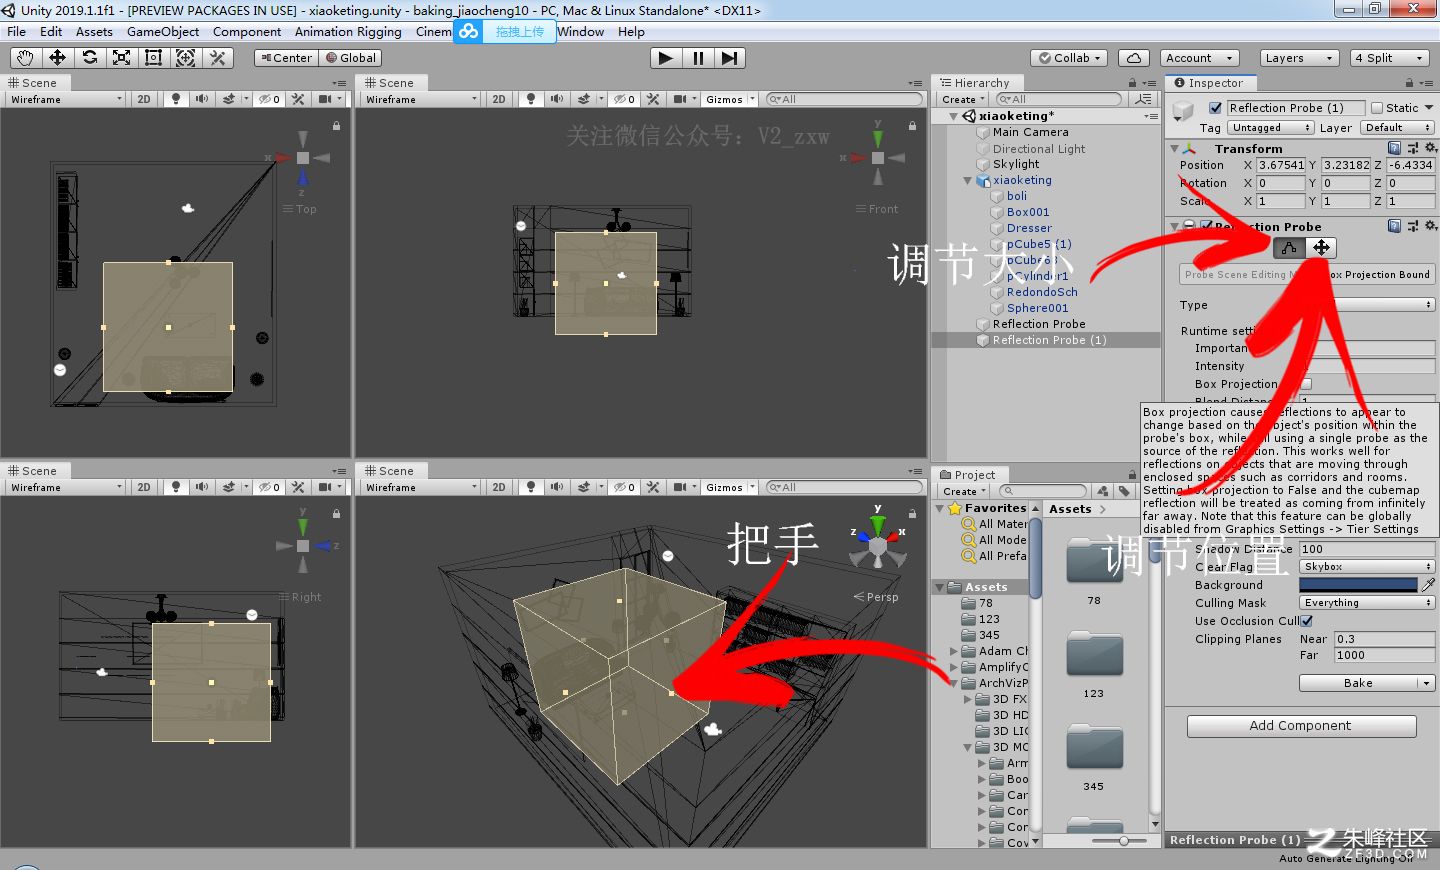The width and height of the screenshot is (1440, 870).
Task: Click the Add Component button
Action: pyautogui.click(x=1301, y=726)
